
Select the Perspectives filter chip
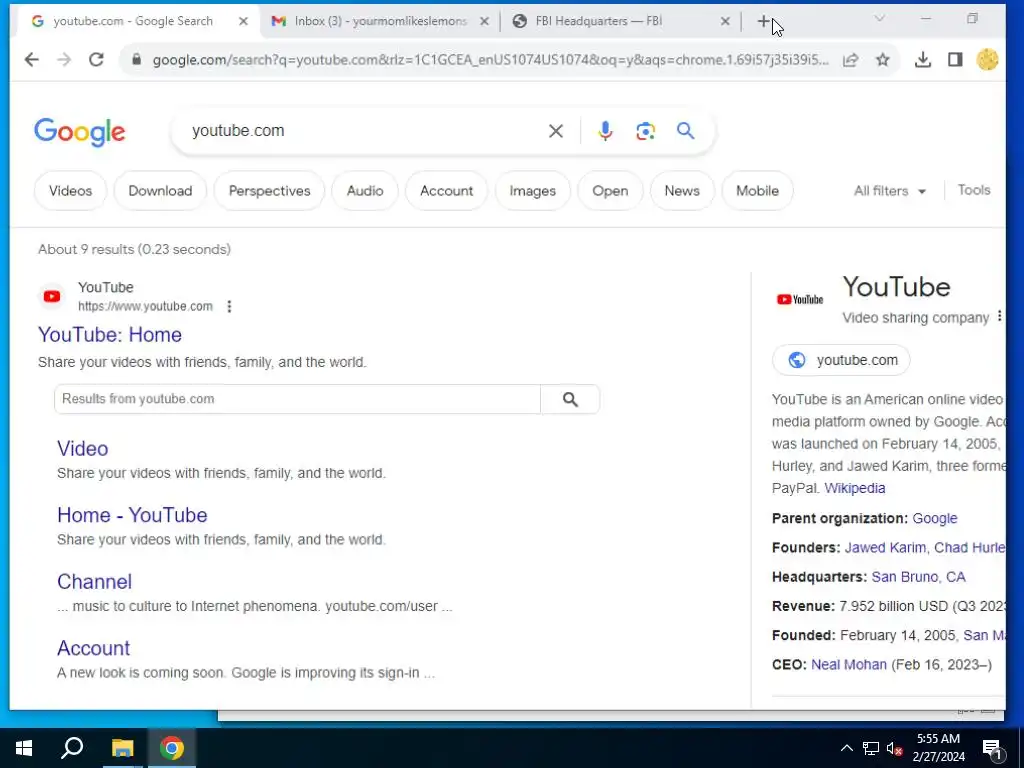(269, 191)
